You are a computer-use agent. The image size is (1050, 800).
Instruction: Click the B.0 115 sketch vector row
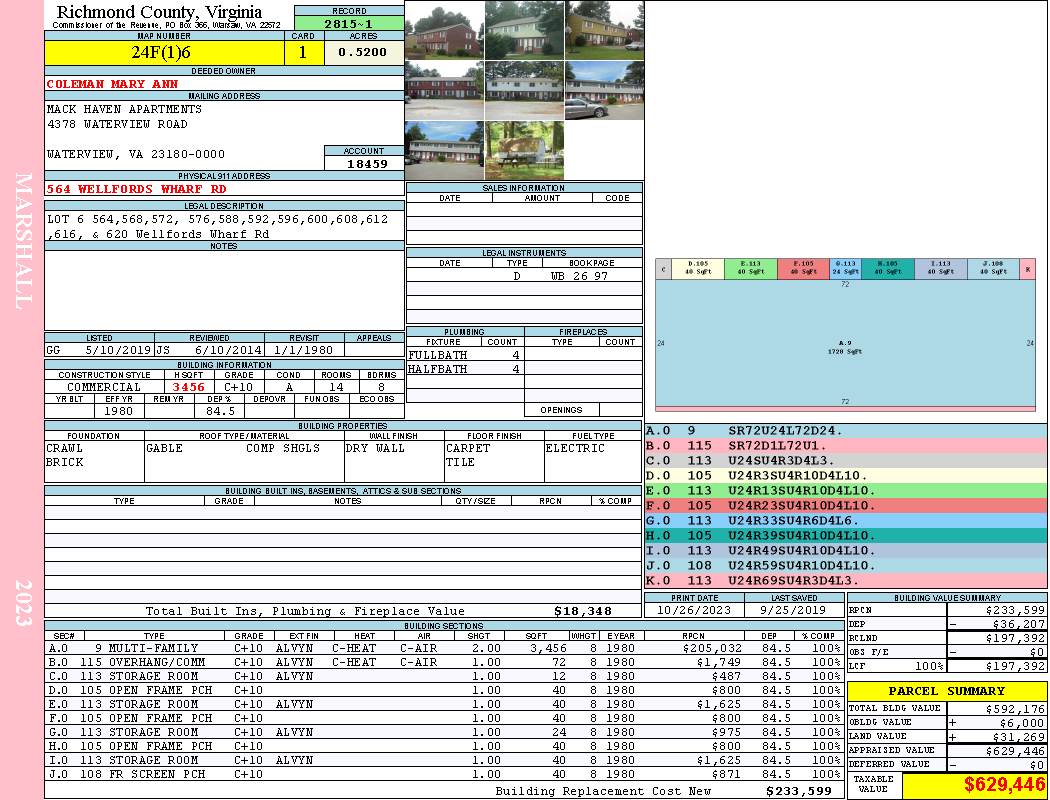(845, 446)
